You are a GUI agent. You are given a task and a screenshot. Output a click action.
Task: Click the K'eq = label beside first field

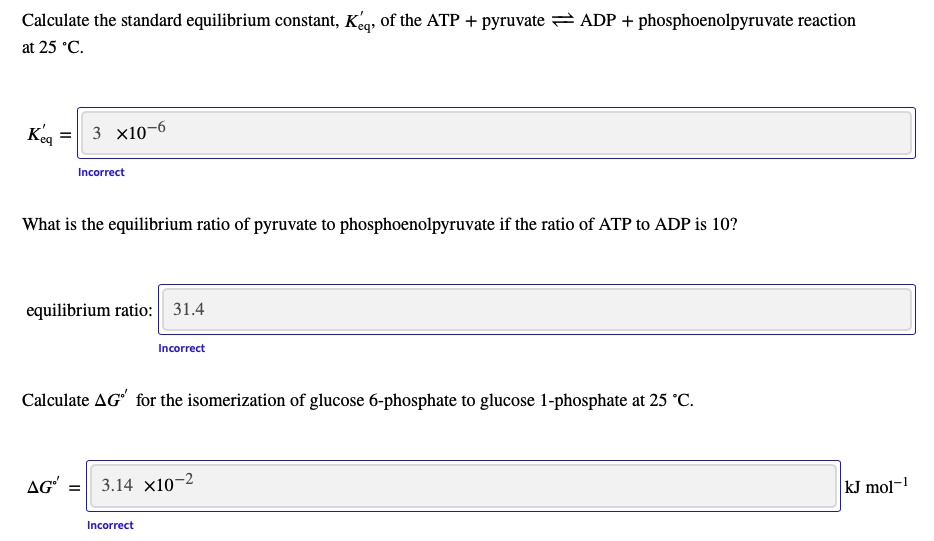[x=49, y=135]
